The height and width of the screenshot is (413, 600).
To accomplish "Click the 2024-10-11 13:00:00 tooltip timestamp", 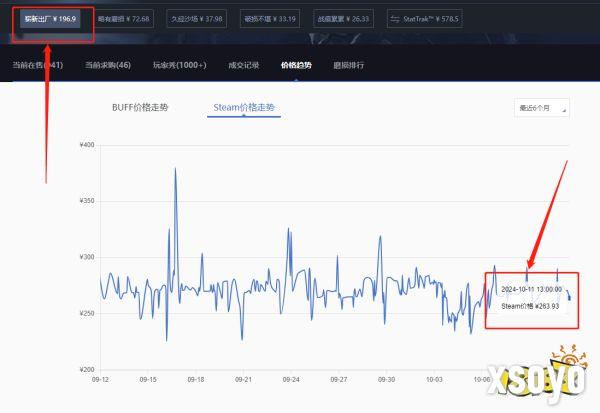I will coord(532,289).
